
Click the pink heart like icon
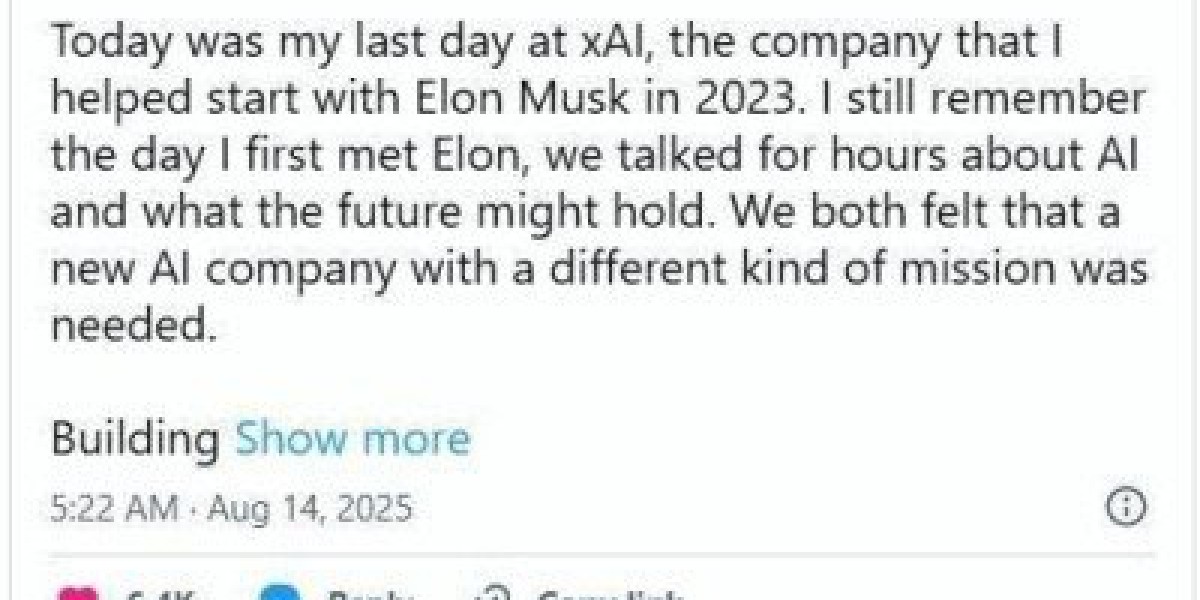point(80,596)
